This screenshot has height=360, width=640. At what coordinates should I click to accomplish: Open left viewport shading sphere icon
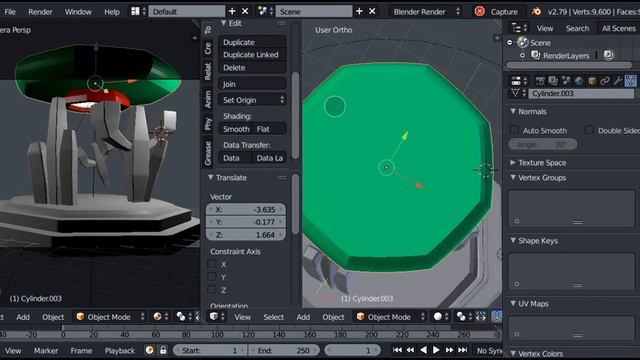pyautogui.click(x=160, y=317)
